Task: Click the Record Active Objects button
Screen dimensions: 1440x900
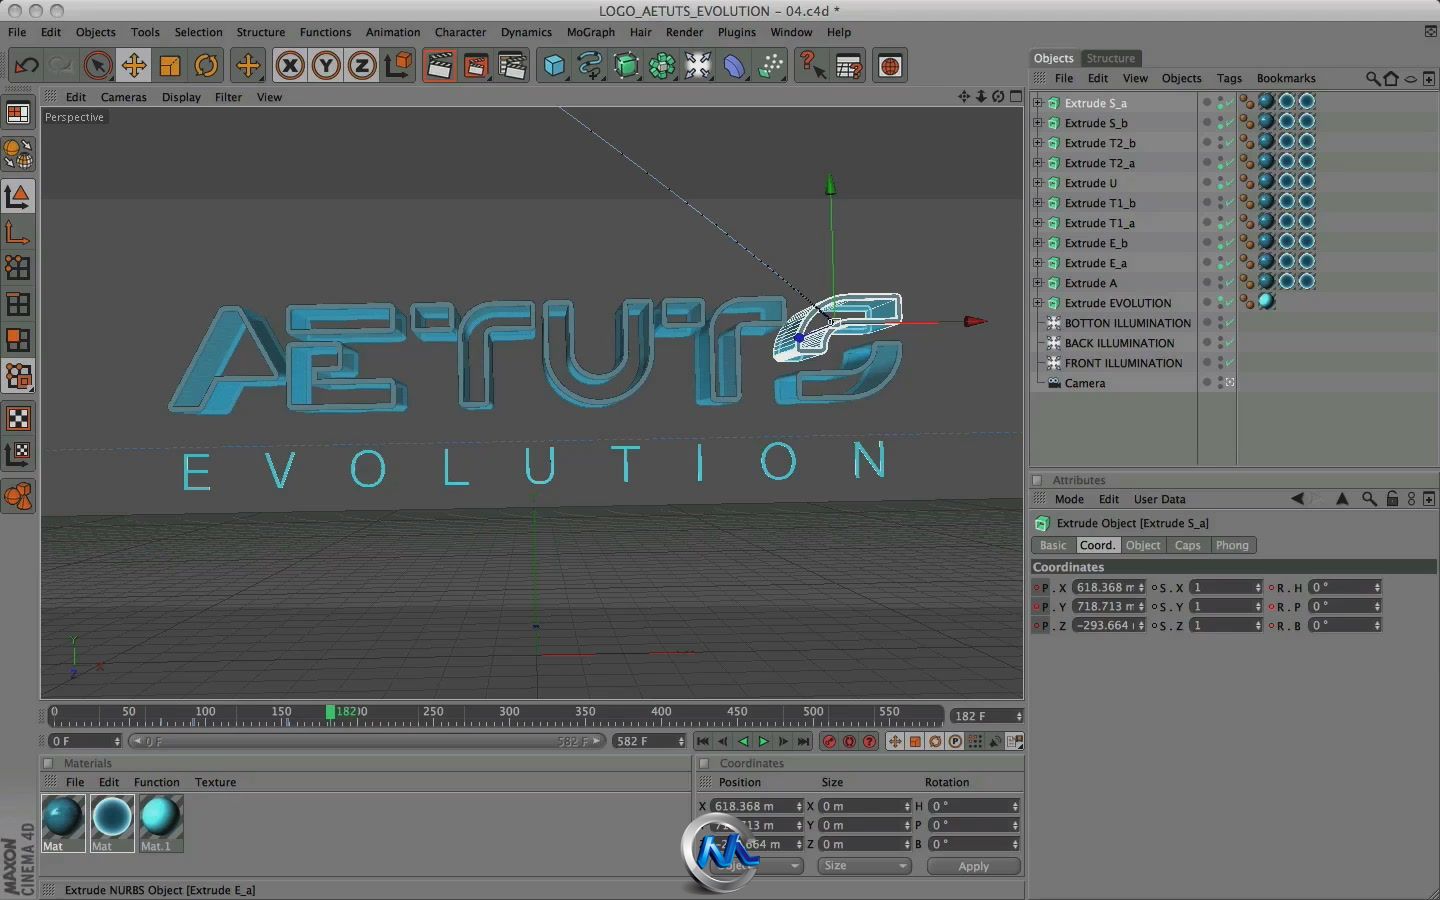Action: point(829,741)
